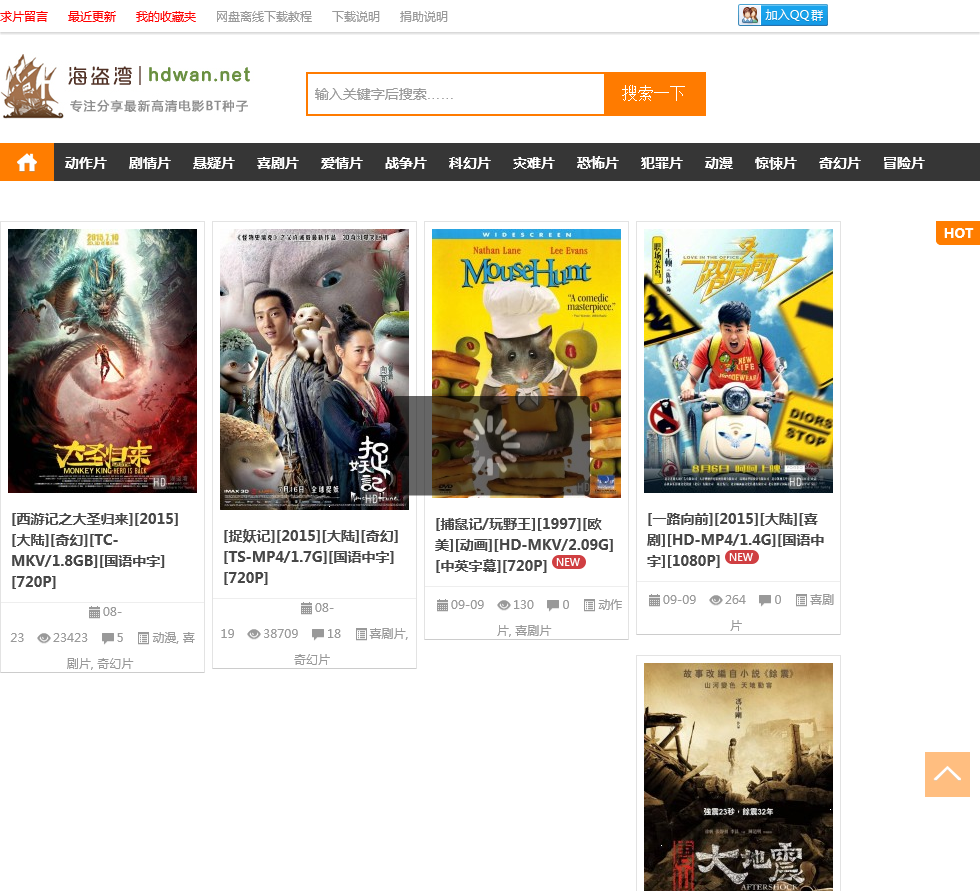Select the 悬疑片 category
The image size is (980, 891).
click(214, 163)
